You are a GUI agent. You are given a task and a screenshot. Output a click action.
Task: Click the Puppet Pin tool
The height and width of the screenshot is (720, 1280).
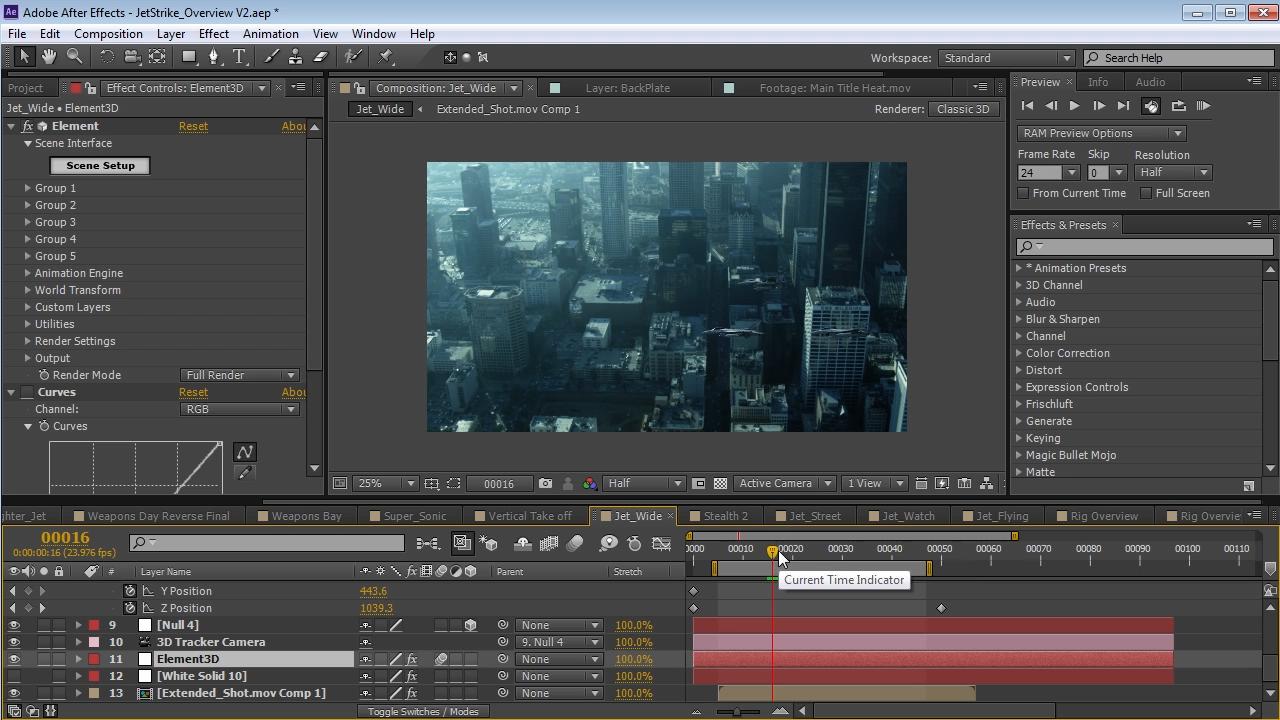click(x=386, y=57)
